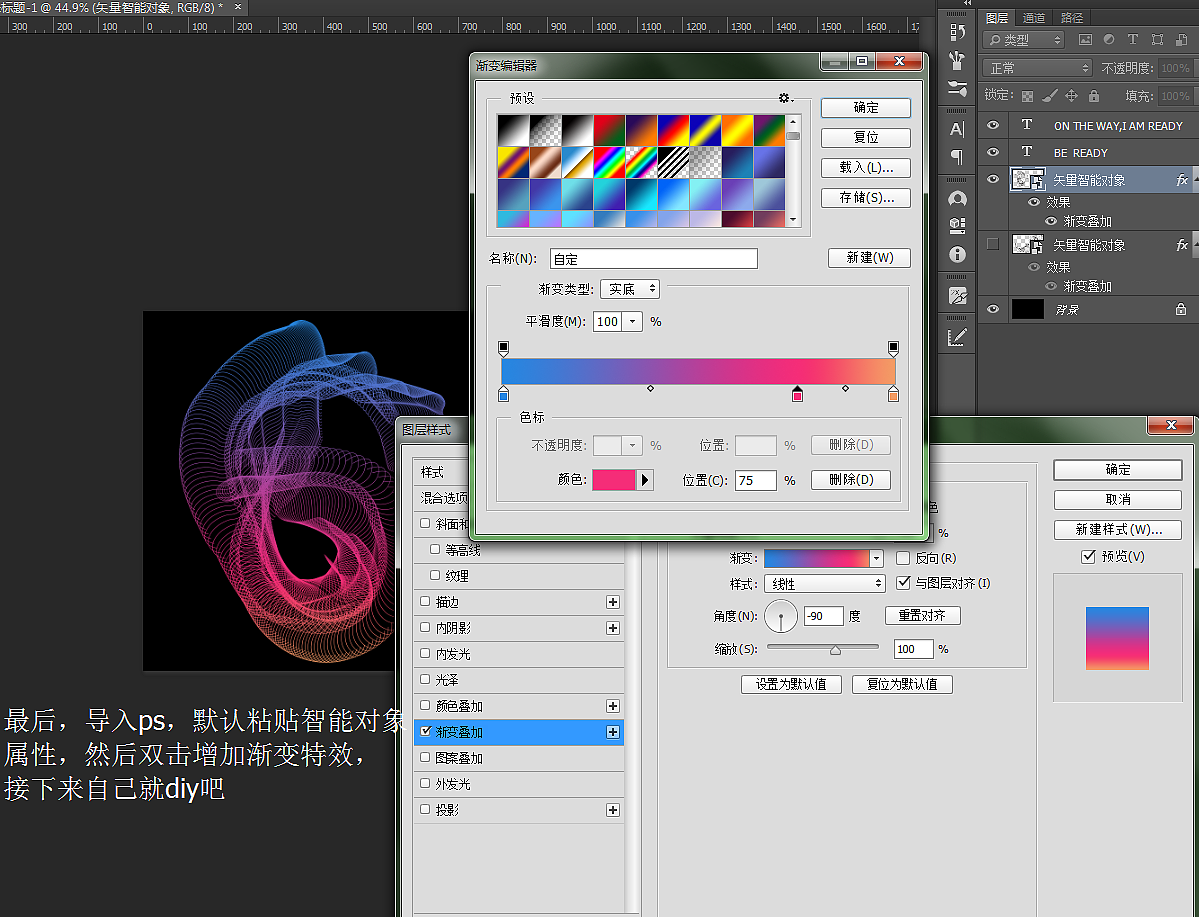Image resolution: width=1199 pixels, height=917 pixels.
Task: Open the 渐变 preset picker arrow
Action: [x=876, y=558]
